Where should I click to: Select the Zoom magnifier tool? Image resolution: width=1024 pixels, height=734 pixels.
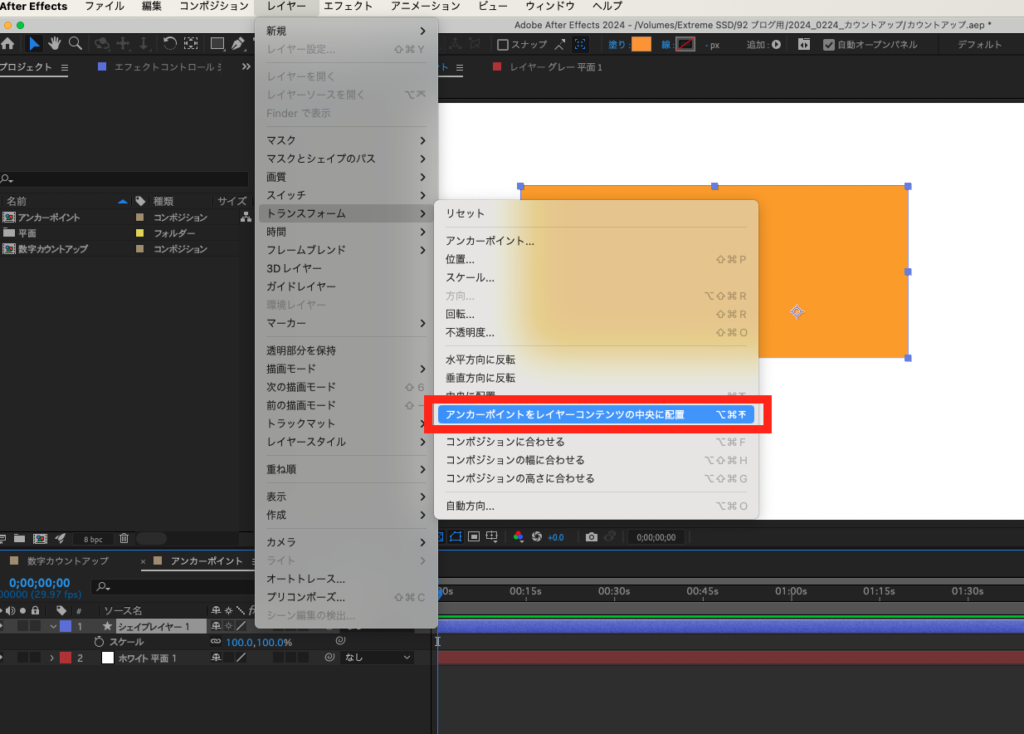75,44
